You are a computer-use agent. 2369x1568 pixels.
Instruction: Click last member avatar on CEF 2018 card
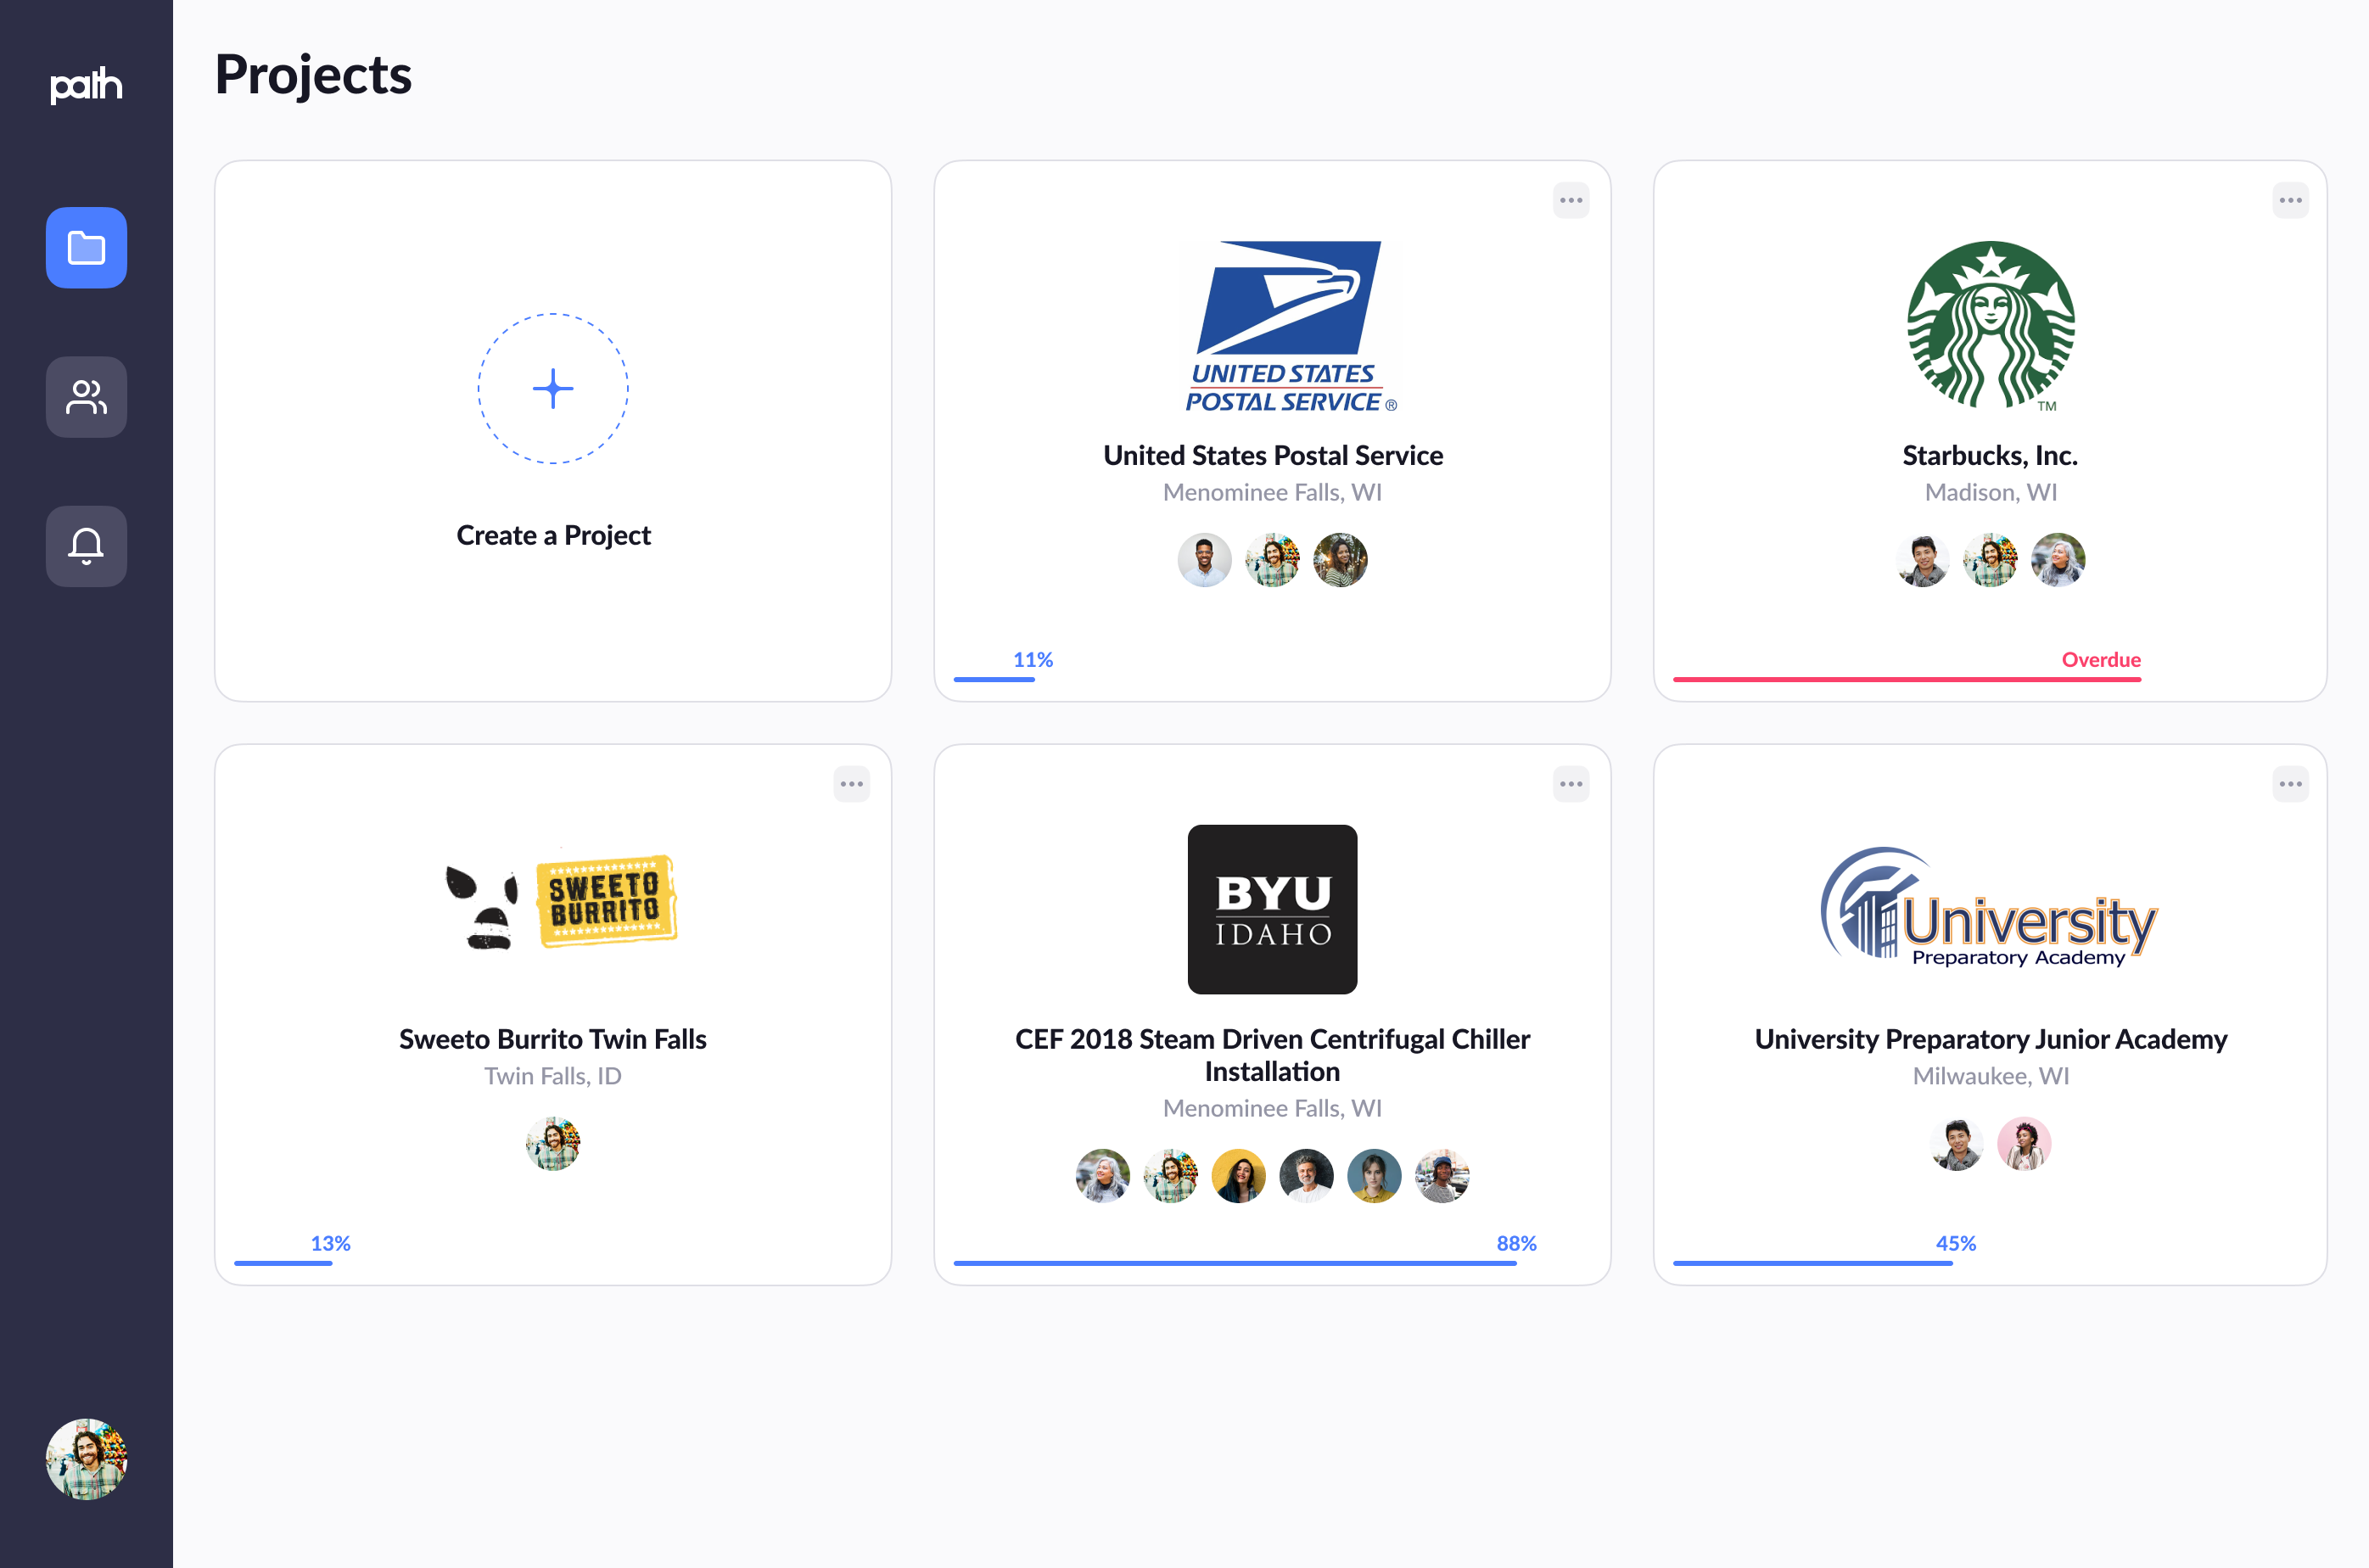coord(1442,1176)
